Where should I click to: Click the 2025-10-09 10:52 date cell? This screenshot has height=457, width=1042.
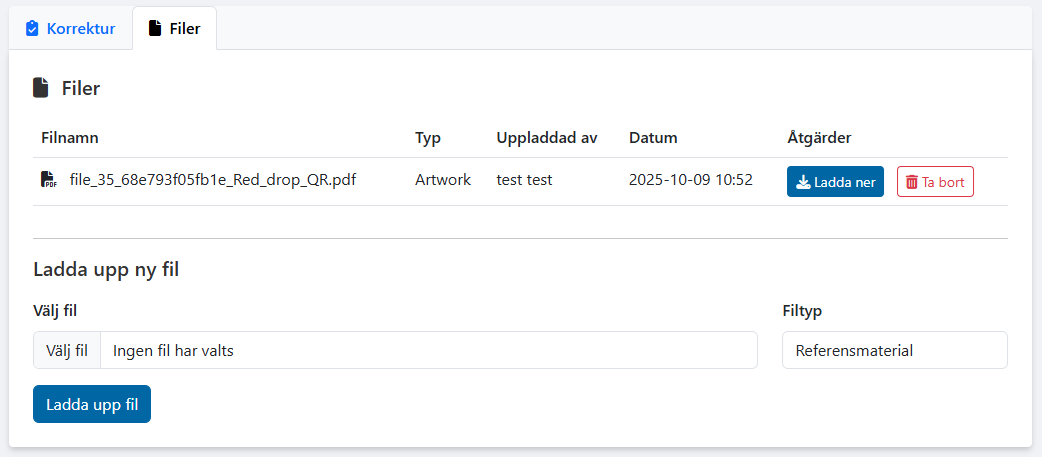click(690, 180)
